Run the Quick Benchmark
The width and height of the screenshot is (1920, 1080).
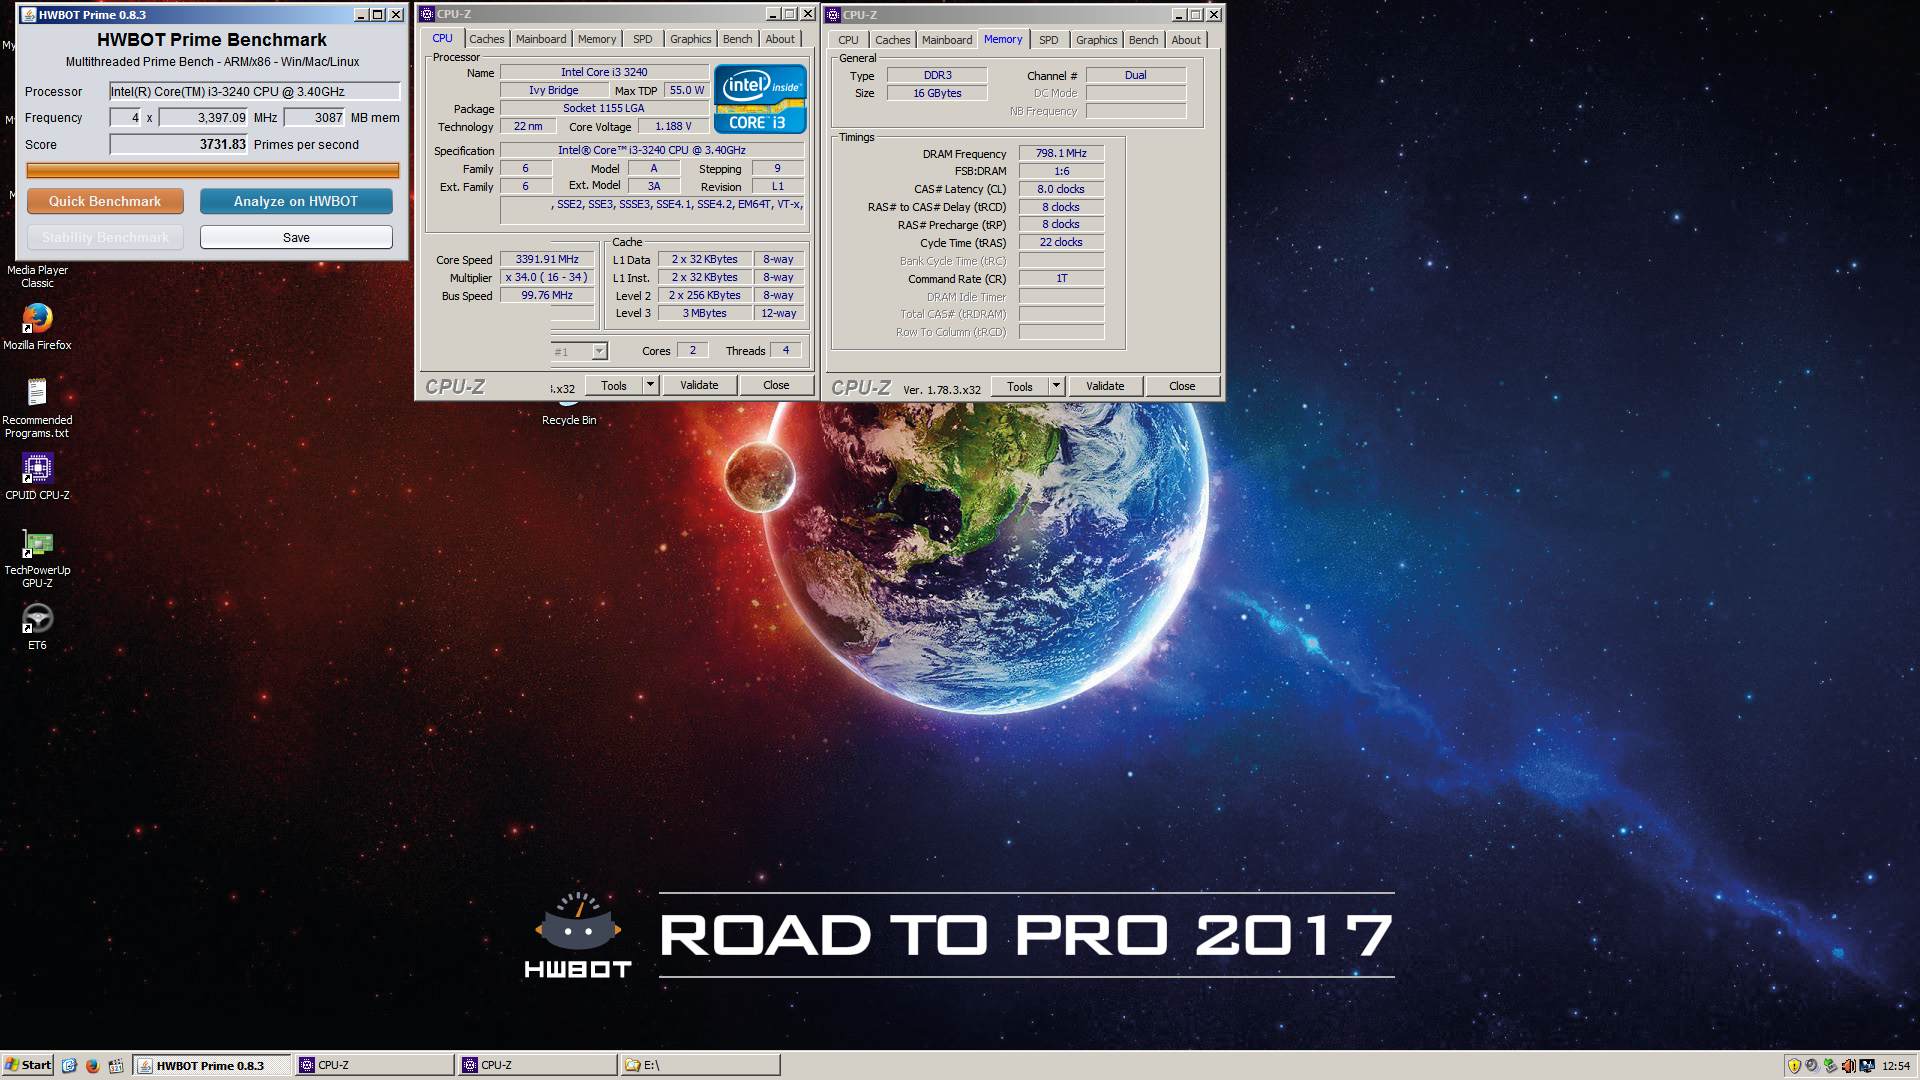pyautogui.click(x=105, y=201)
